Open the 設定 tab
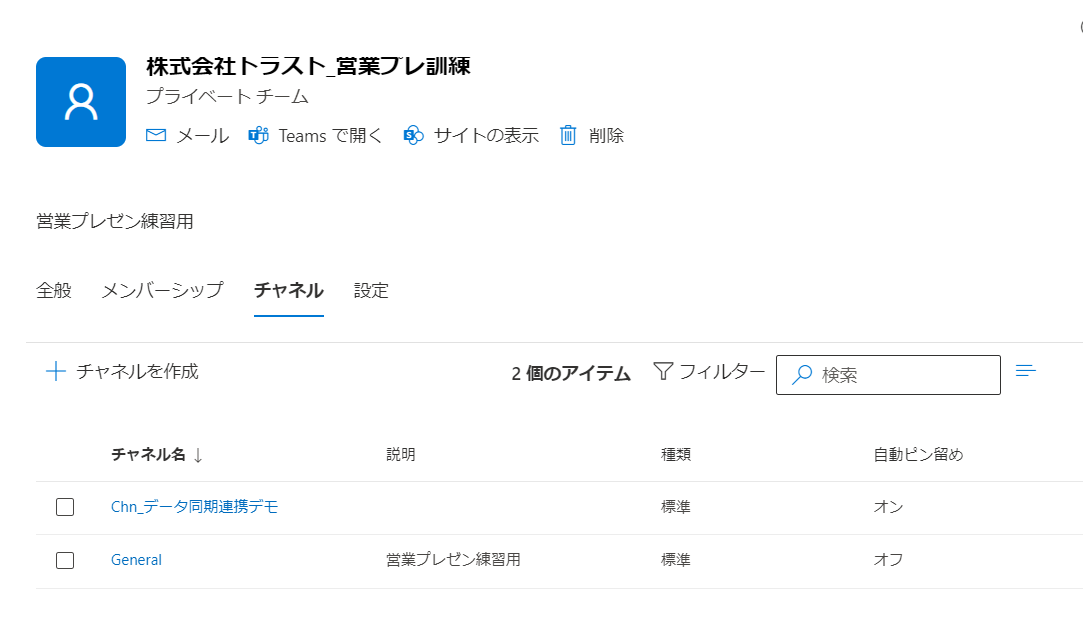 pyautogui.click(x=371, y=290)
